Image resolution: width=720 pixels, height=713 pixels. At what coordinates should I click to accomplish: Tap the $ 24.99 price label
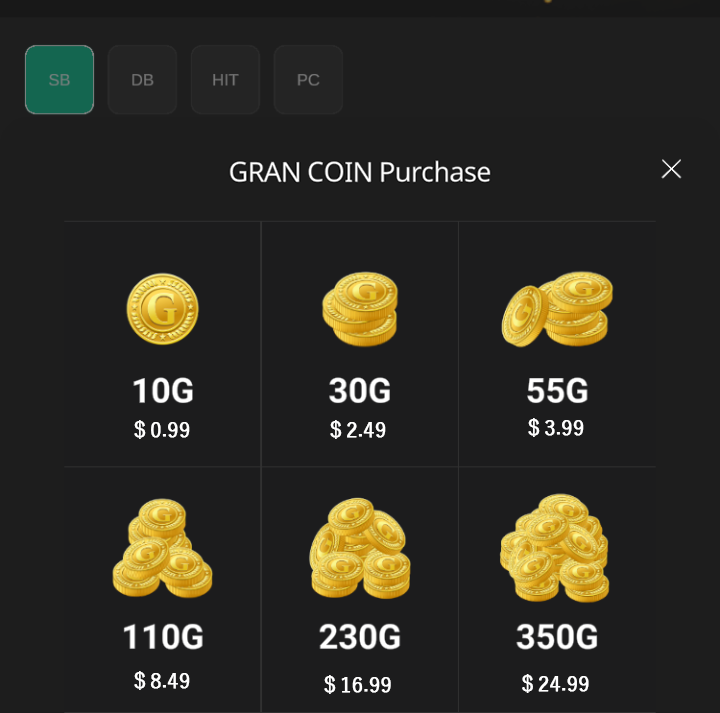coord(555,684)
